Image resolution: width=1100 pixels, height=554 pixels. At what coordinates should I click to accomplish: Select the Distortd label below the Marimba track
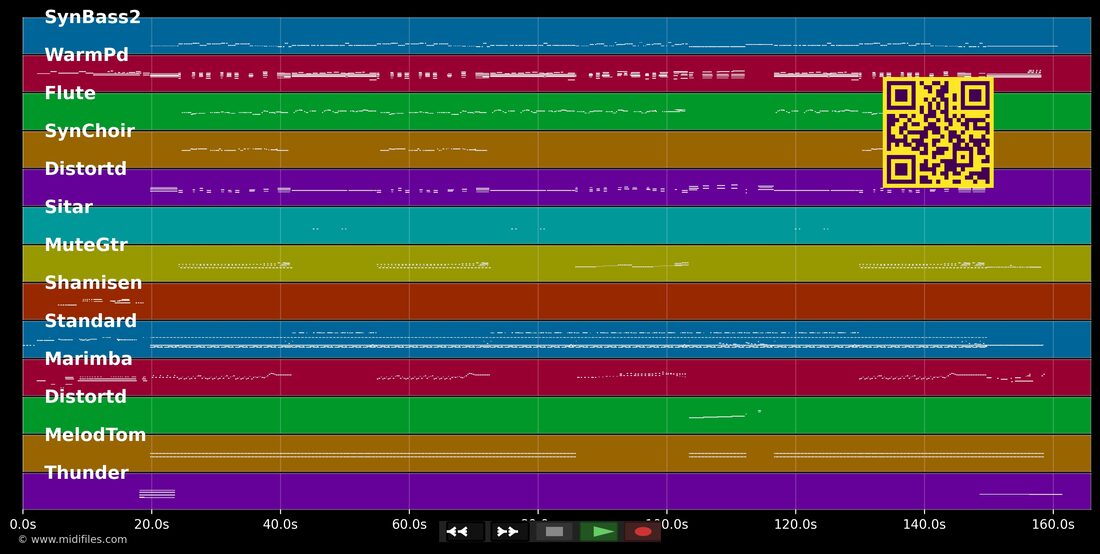[86, 396]
